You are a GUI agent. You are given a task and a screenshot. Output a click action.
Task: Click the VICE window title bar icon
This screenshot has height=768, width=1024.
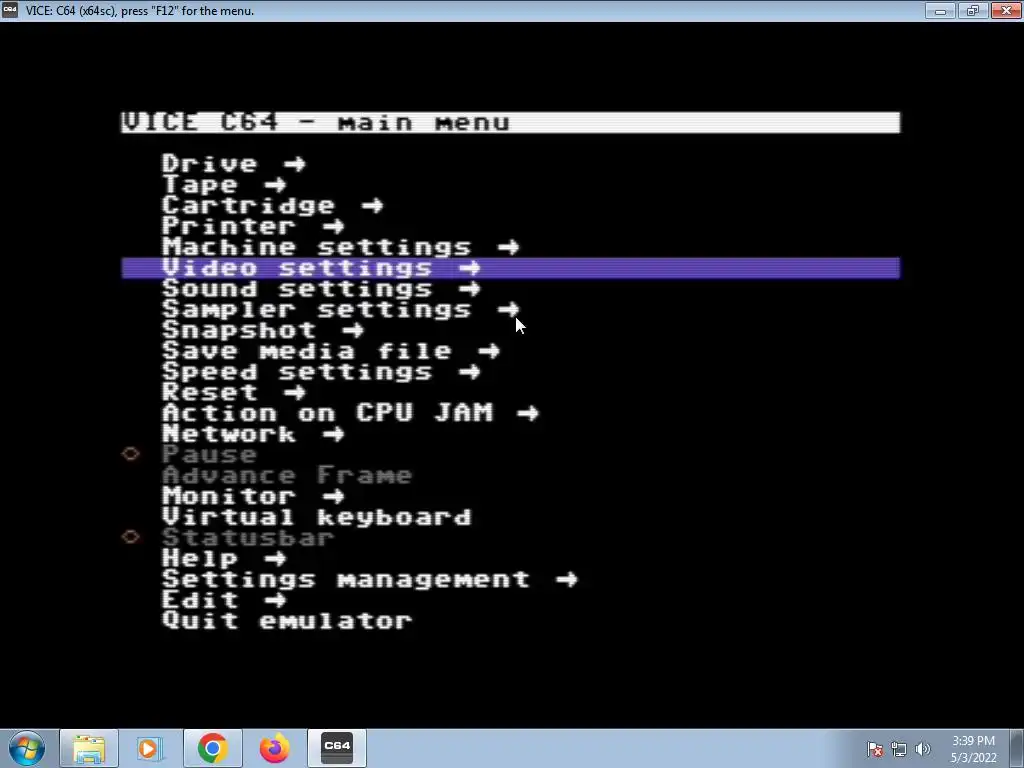pyautogui.click(x=10, y=10)
